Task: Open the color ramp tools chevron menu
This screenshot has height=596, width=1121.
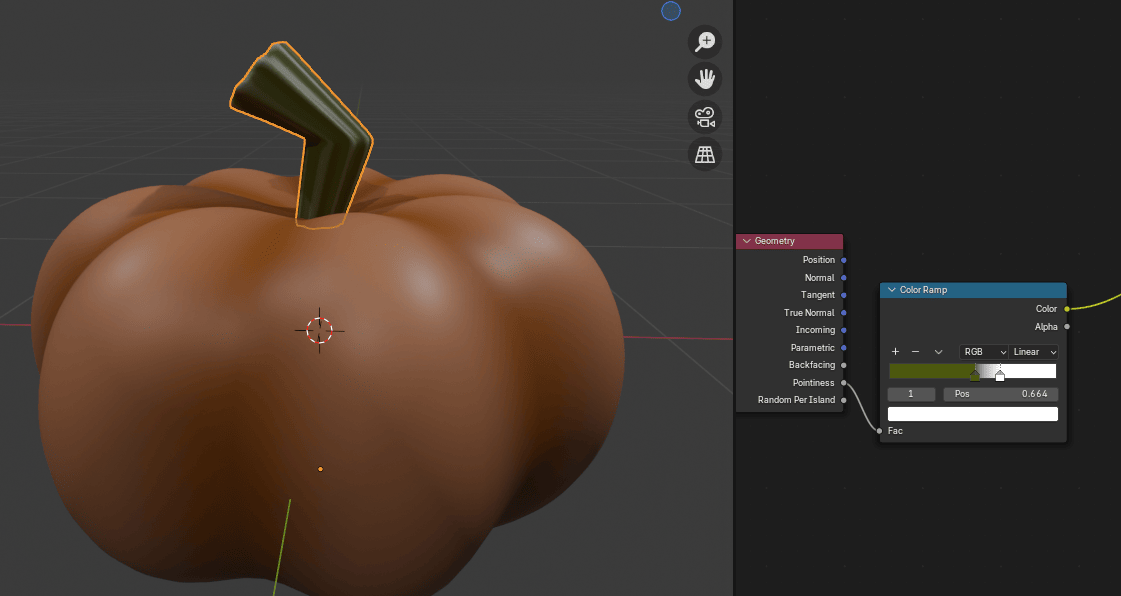Action: coord(938,352)
